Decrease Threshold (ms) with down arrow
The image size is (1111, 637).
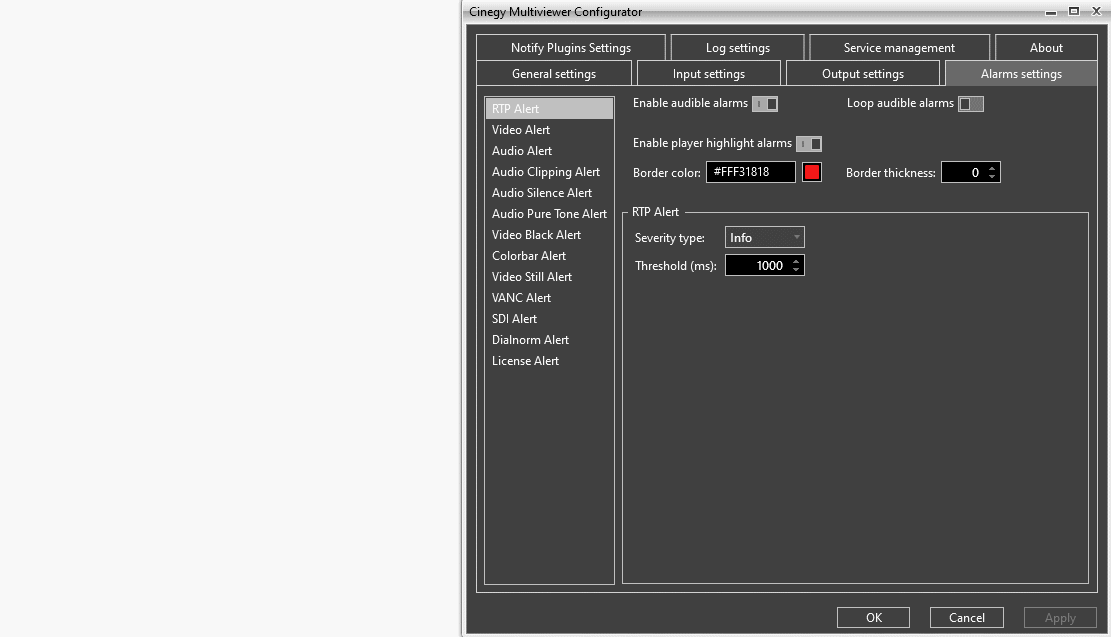pos(796,270)
